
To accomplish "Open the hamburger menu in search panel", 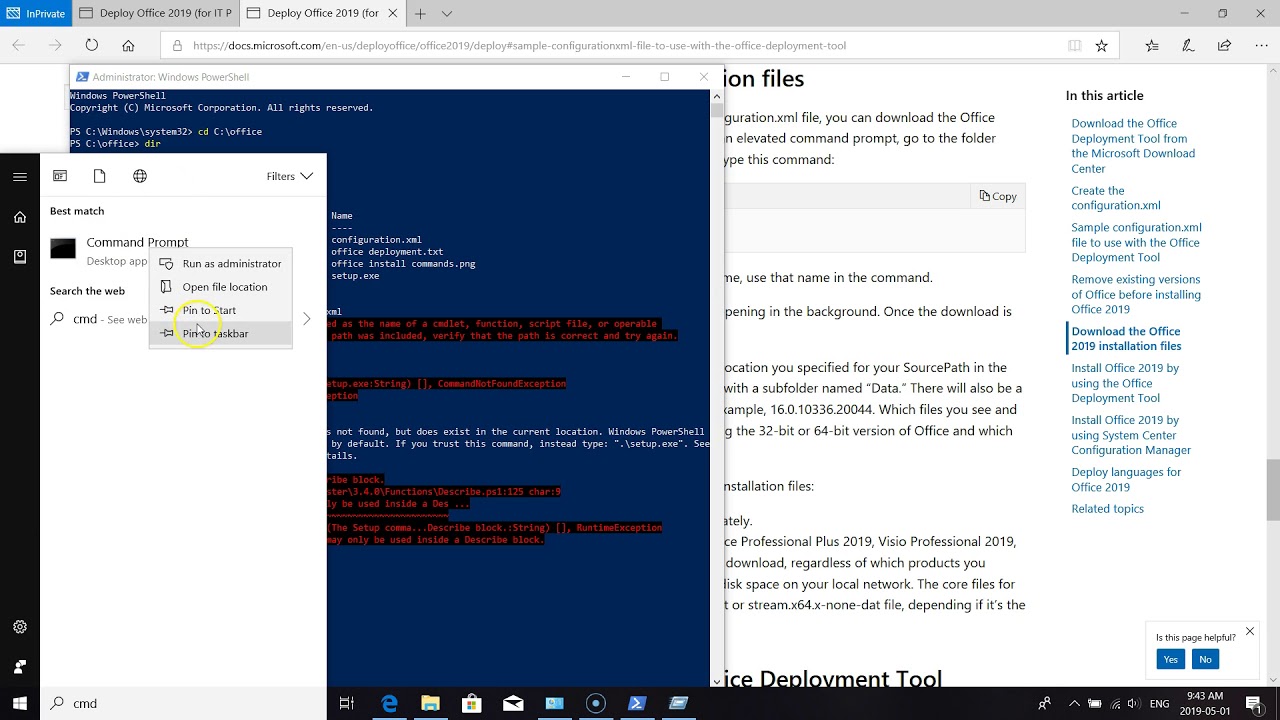I will pos(20,177).
